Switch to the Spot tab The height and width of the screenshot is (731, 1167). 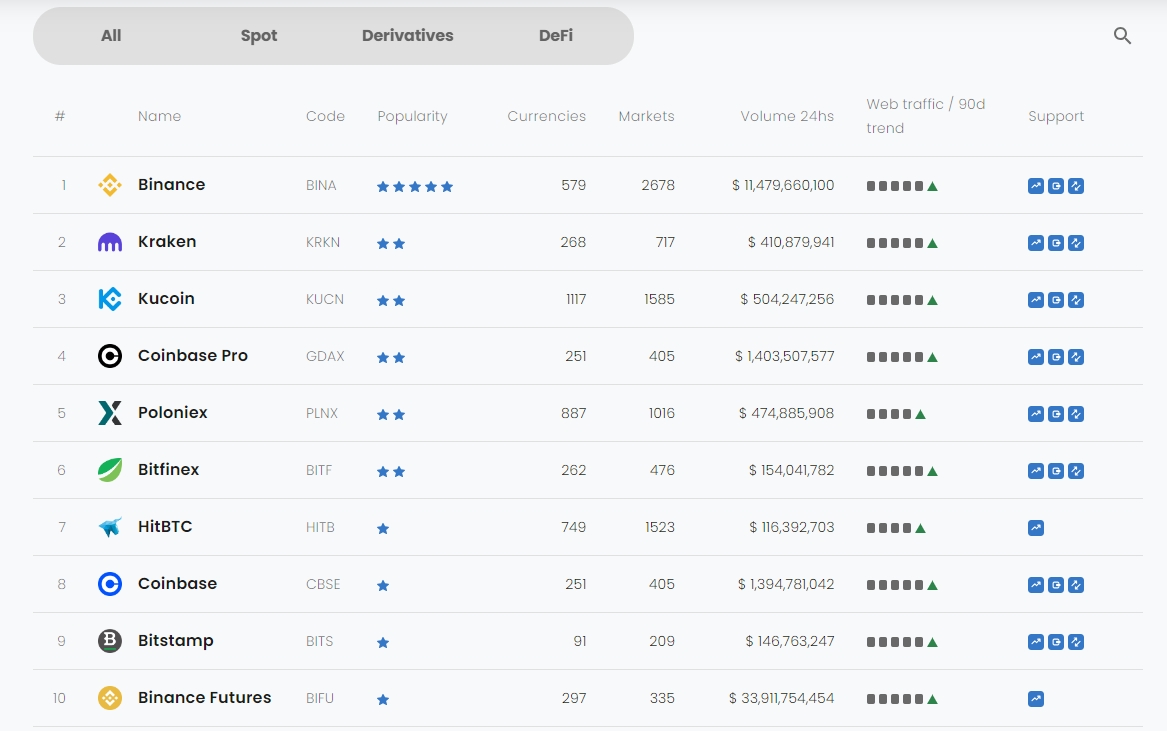(x=258, y=36)
